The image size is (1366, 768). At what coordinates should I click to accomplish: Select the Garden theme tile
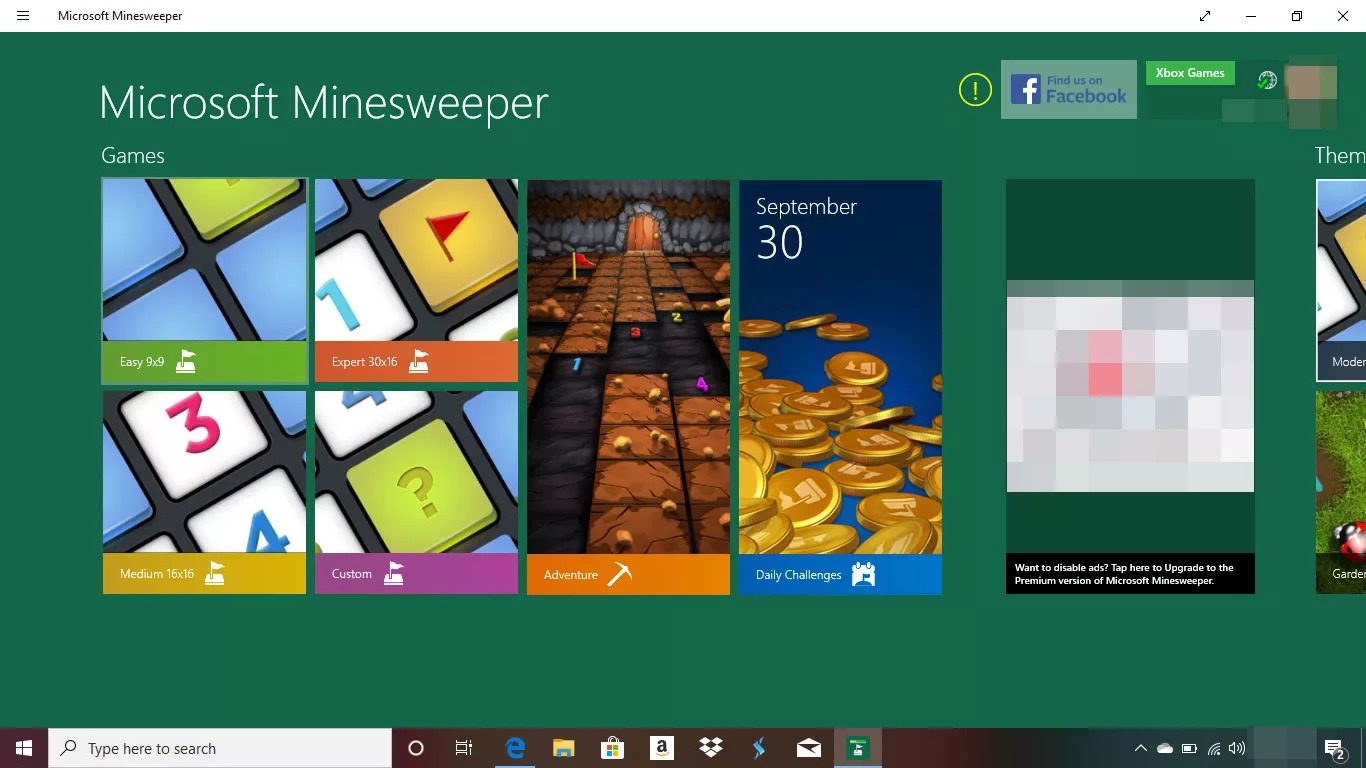click(1341, 492)
